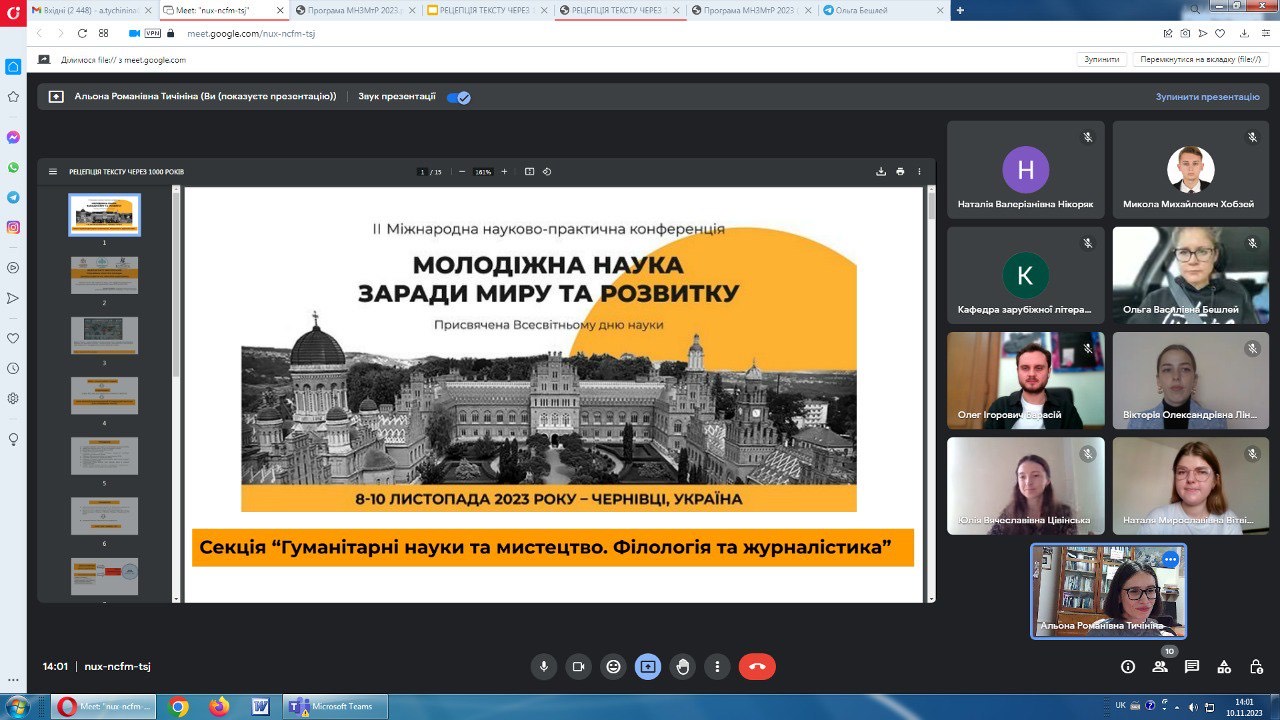Open Meet activities panel
This screenshot has height=720, width=1280.
coord(1225,666)
